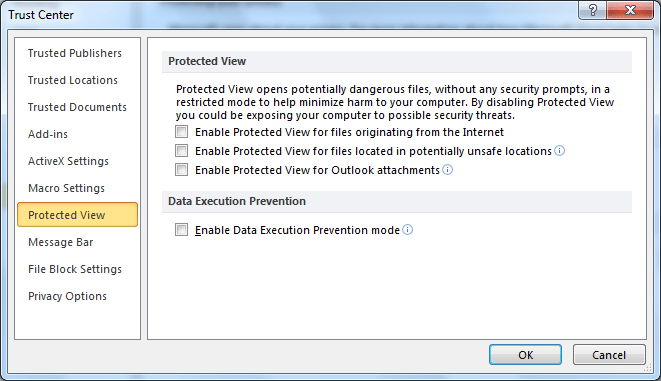Confirm changes with OK button
The height and width of the screenshot is (381, 661).
click(525, 354)
